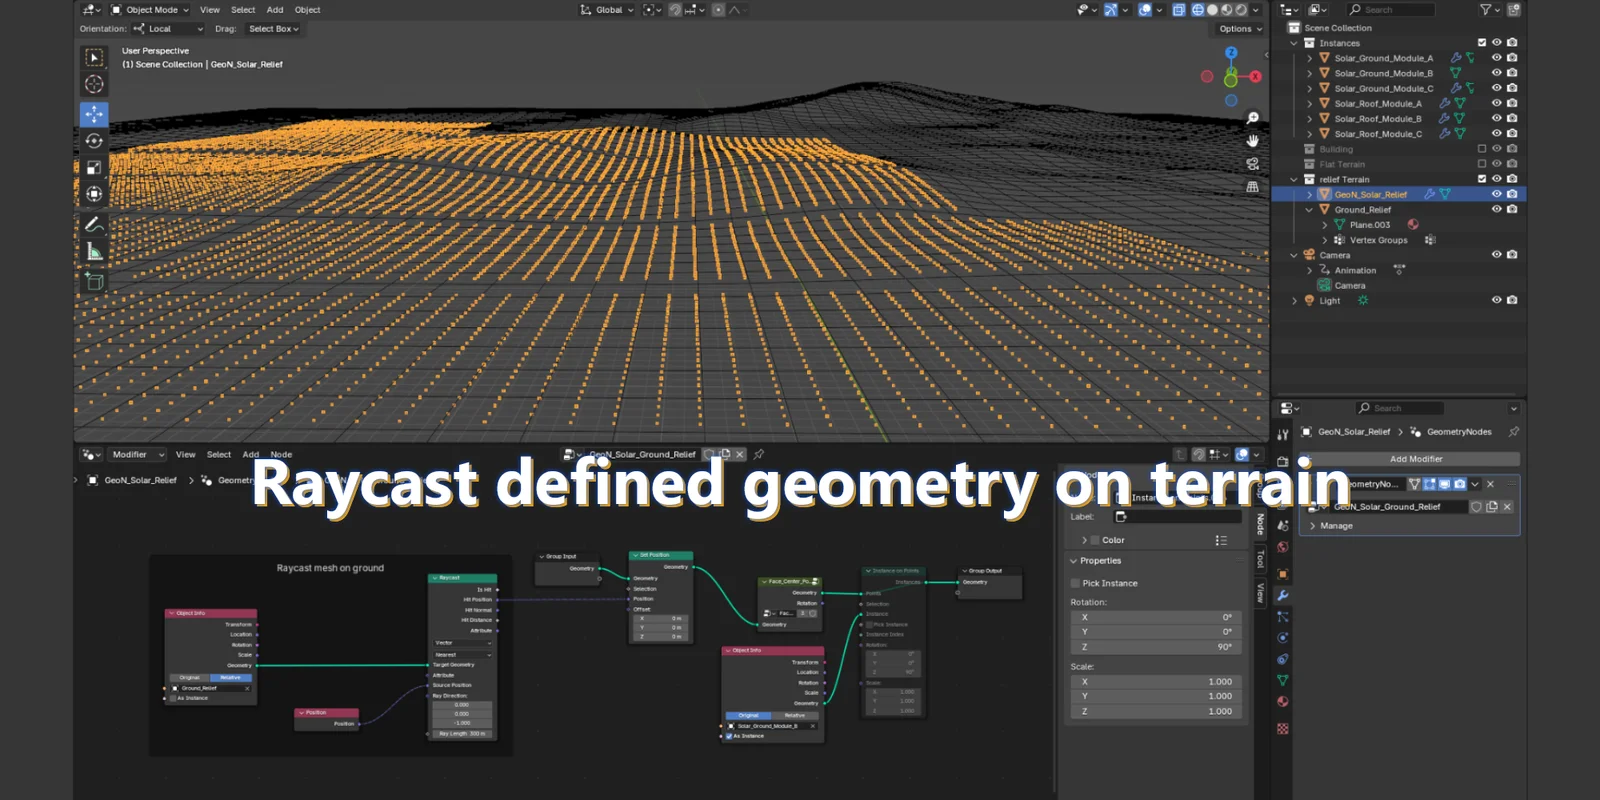
Task: Expand the Solar_Roof_Module_A tree item
Action: (1310, 104)
